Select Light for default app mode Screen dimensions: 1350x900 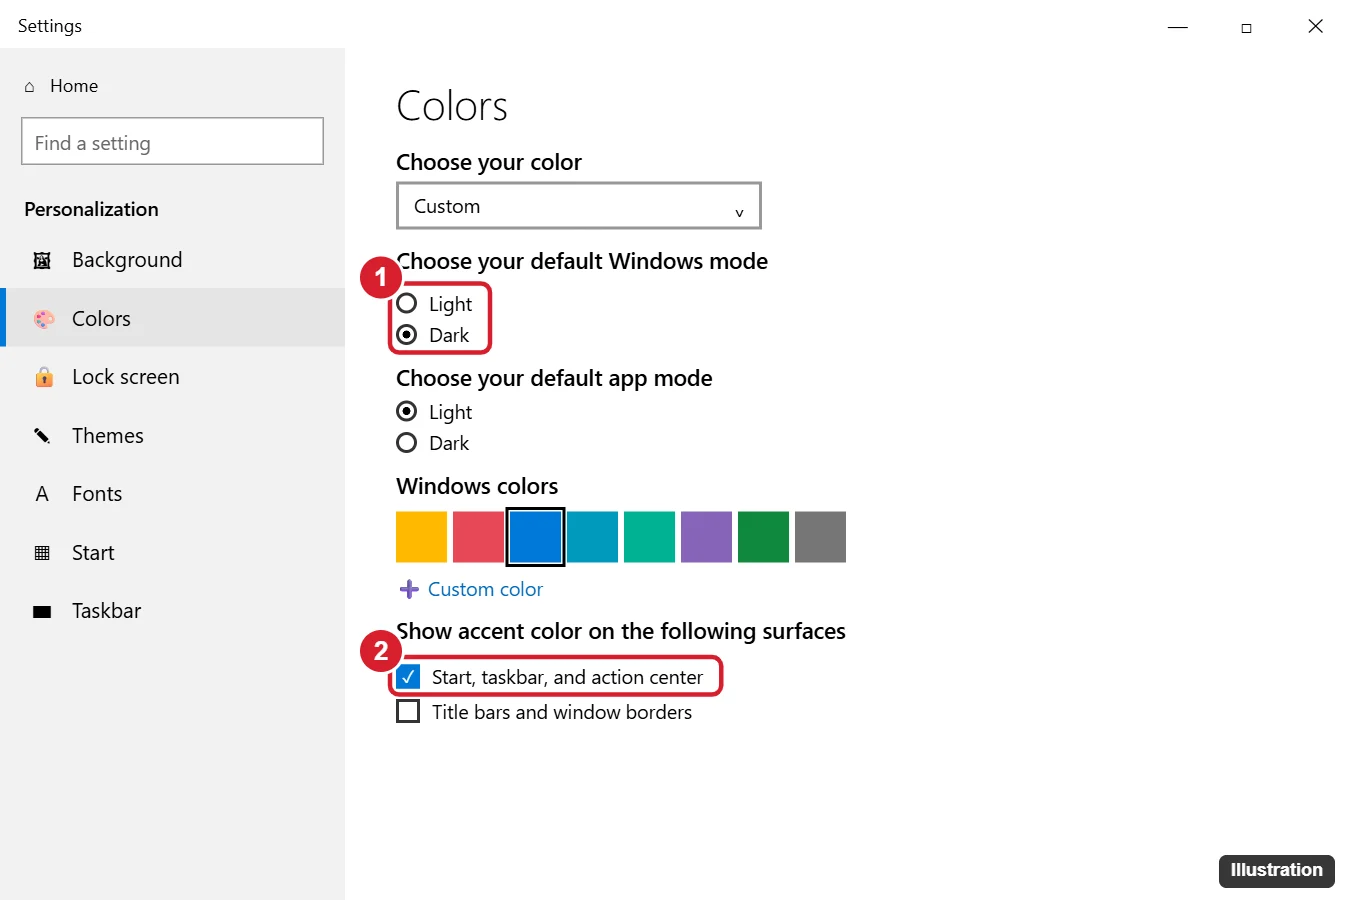(x=407, y=412)
